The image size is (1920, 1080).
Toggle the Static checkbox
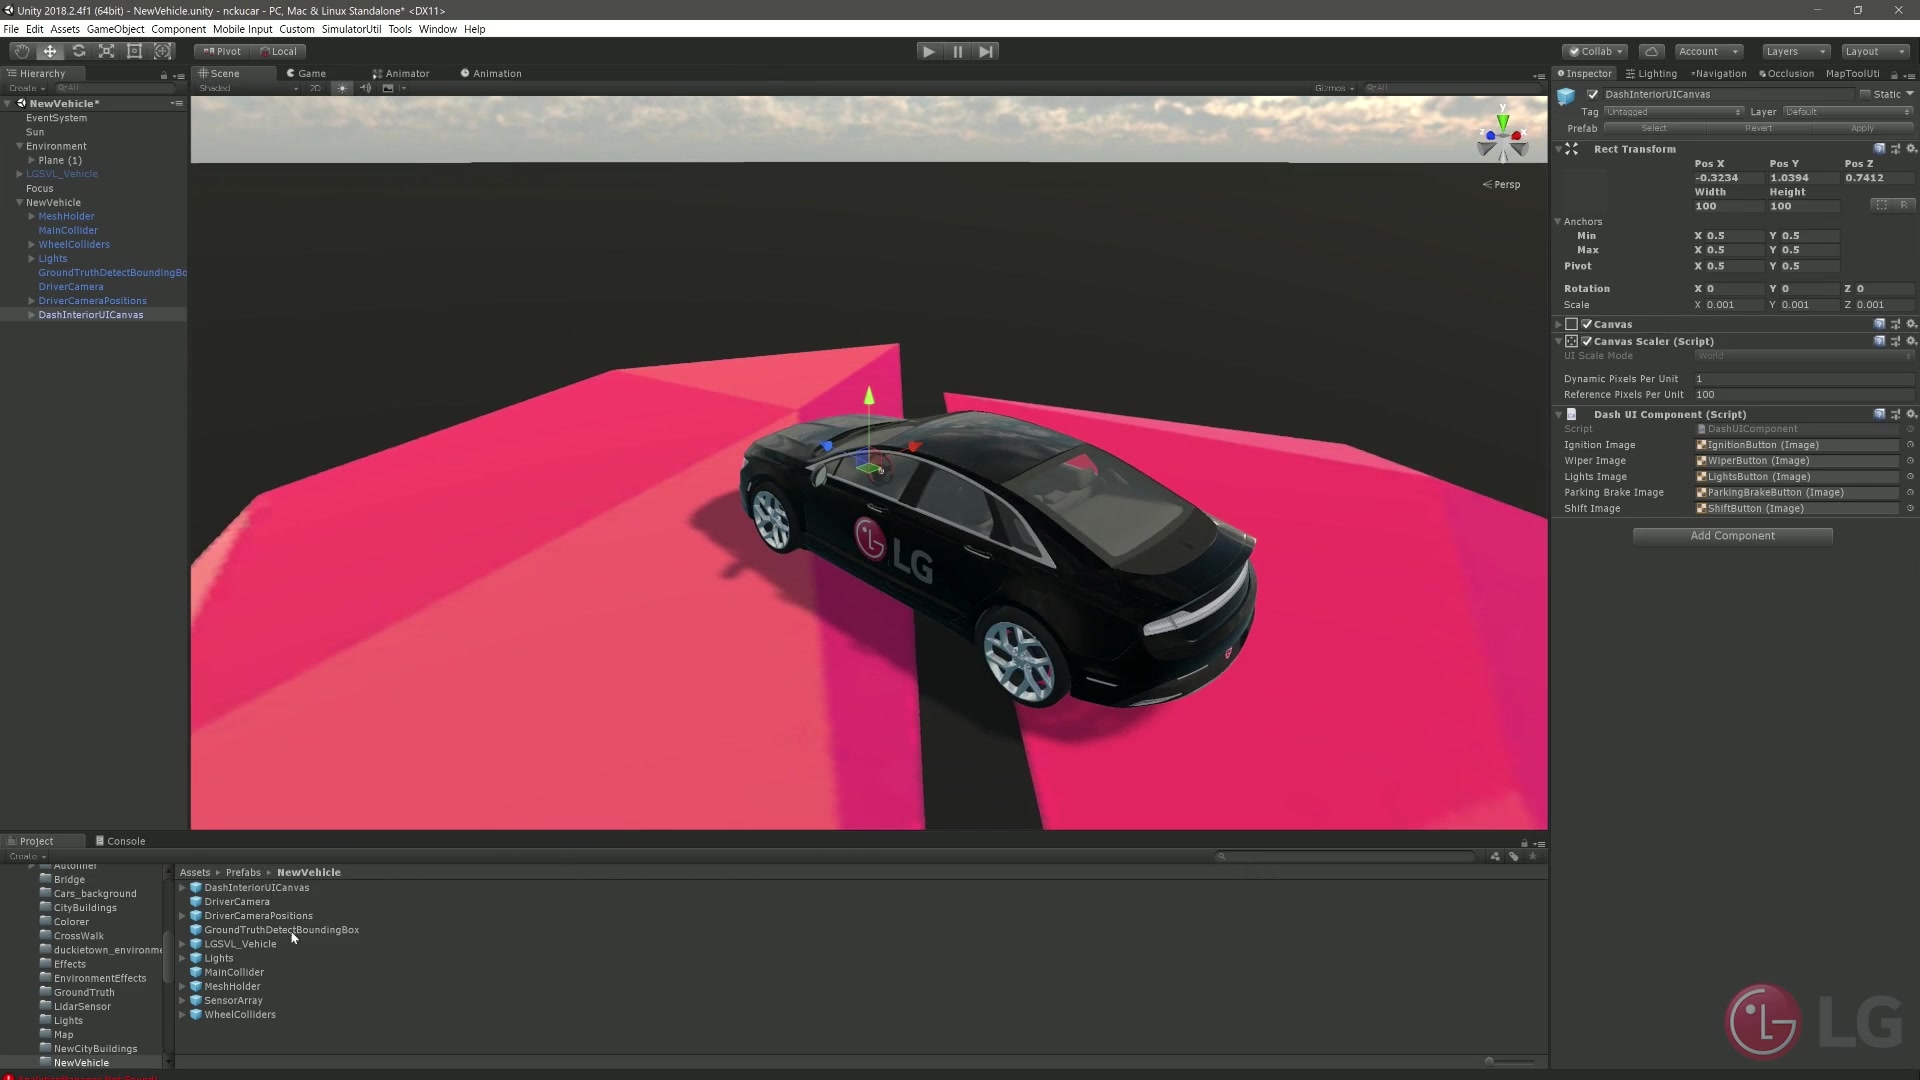click(x=1865, y=94)
